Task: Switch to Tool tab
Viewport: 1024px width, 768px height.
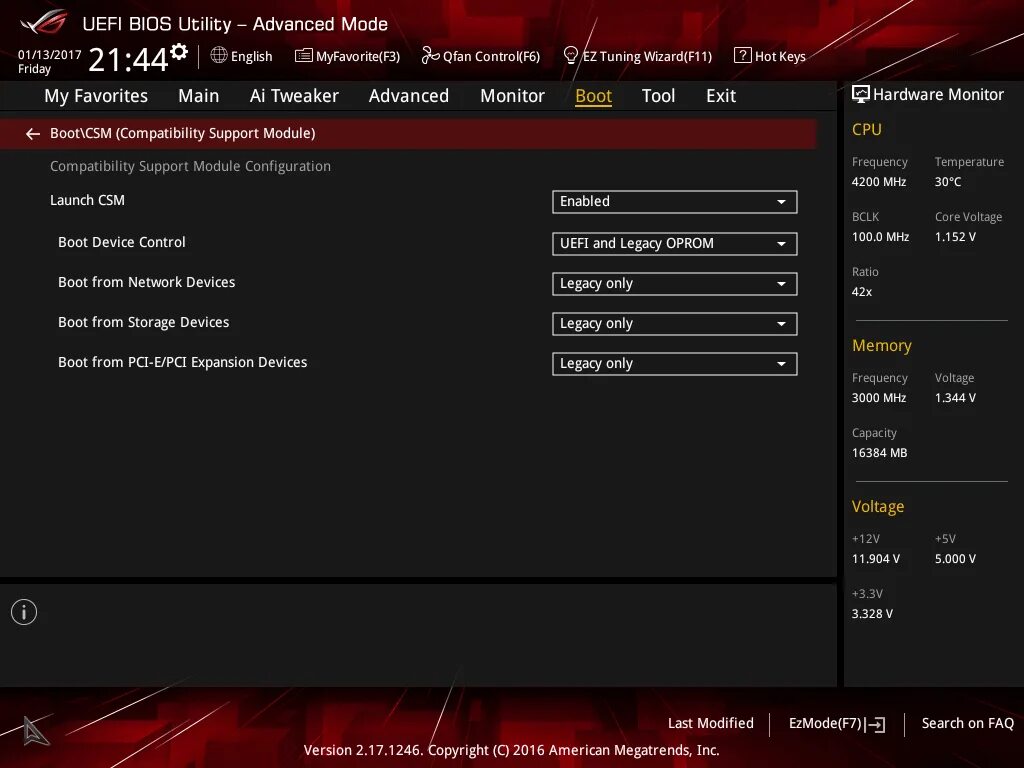Action: (658, 96)
